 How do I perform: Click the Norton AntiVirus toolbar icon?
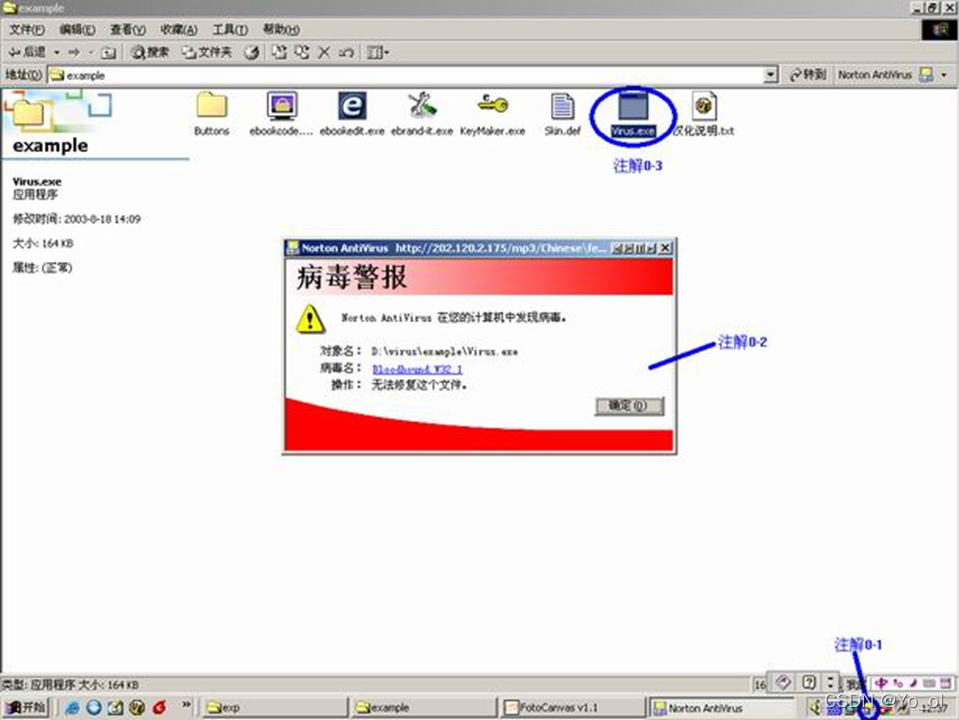click(927, 75)
